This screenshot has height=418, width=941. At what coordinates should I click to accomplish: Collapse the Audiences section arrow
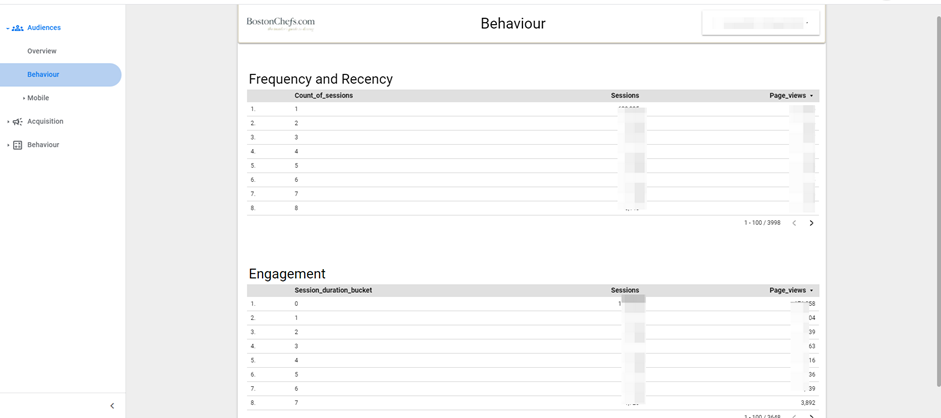(8, 28)
